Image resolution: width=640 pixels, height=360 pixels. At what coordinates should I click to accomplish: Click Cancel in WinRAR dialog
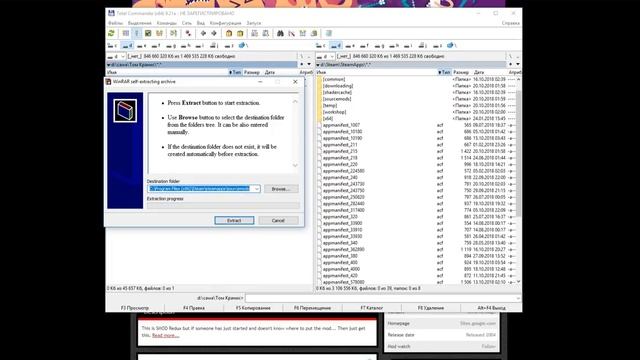point(278,220)
